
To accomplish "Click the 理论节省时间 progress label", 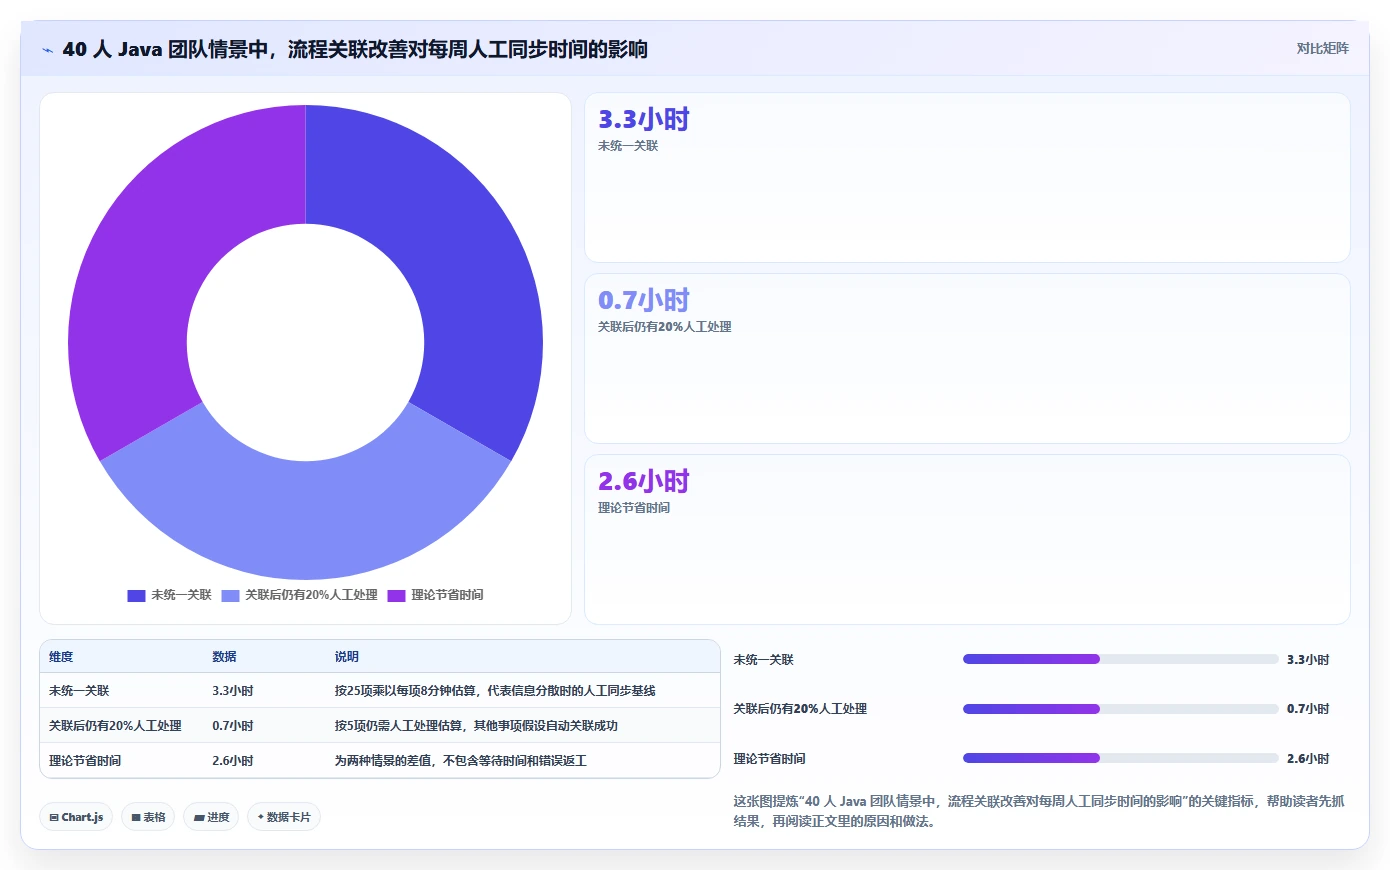I will [x=769, y=759].
